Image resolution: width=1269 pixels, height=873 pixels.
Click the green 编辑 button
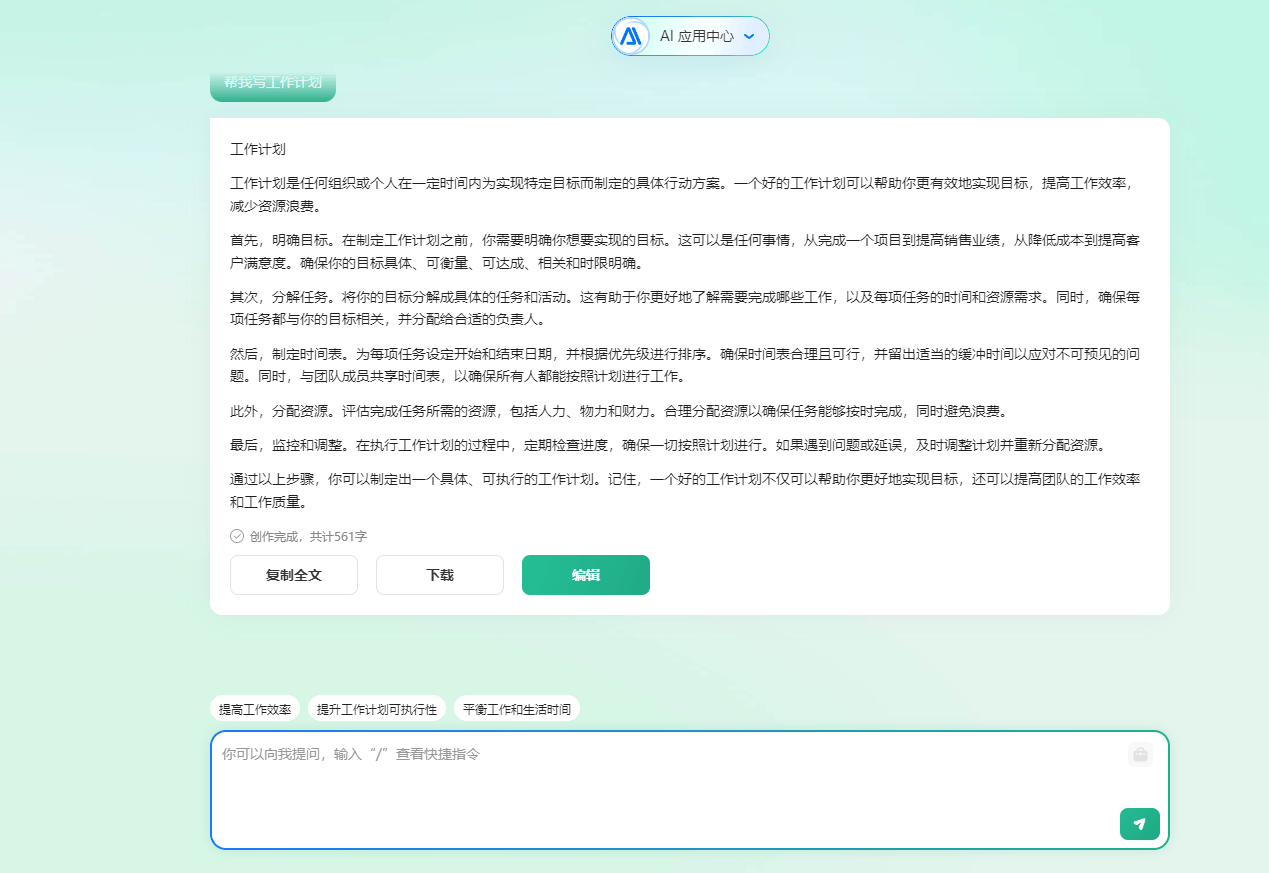click(585, 575)
